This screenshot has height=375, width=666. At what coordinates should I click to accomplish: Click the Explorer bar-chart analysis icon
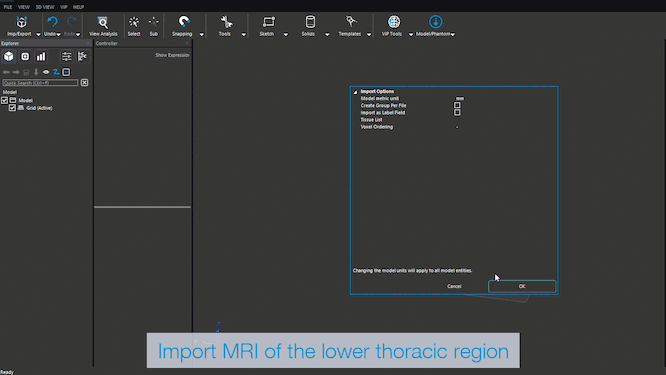(x=41, y=56)
